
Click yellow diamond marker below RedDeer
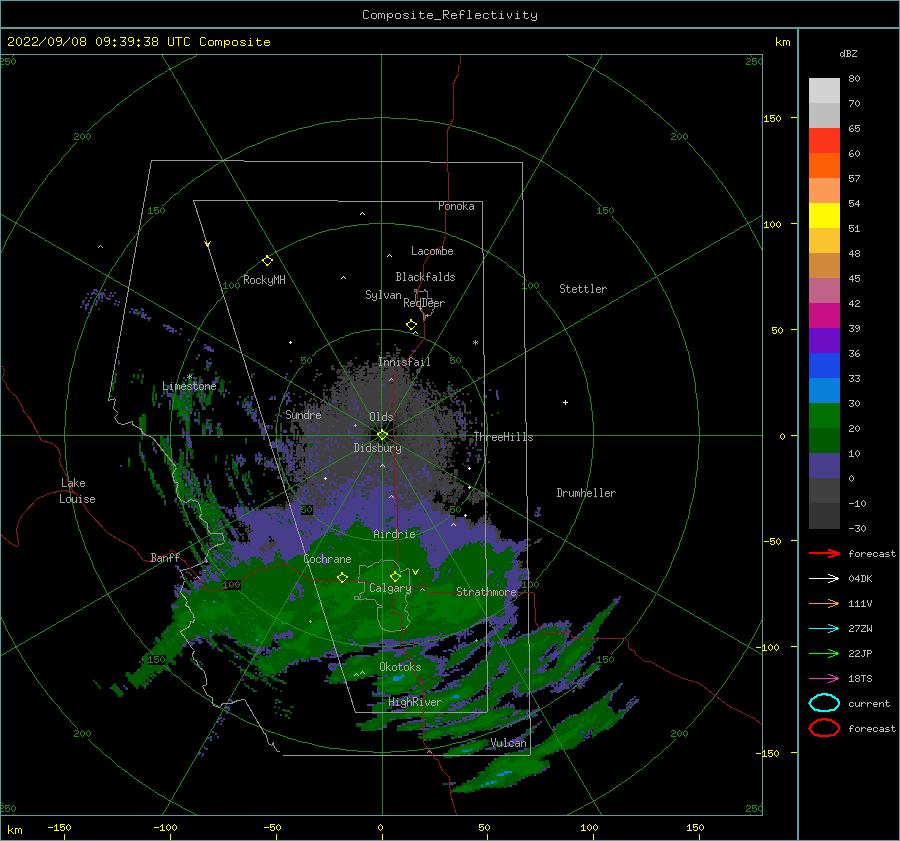coord(411,325)
